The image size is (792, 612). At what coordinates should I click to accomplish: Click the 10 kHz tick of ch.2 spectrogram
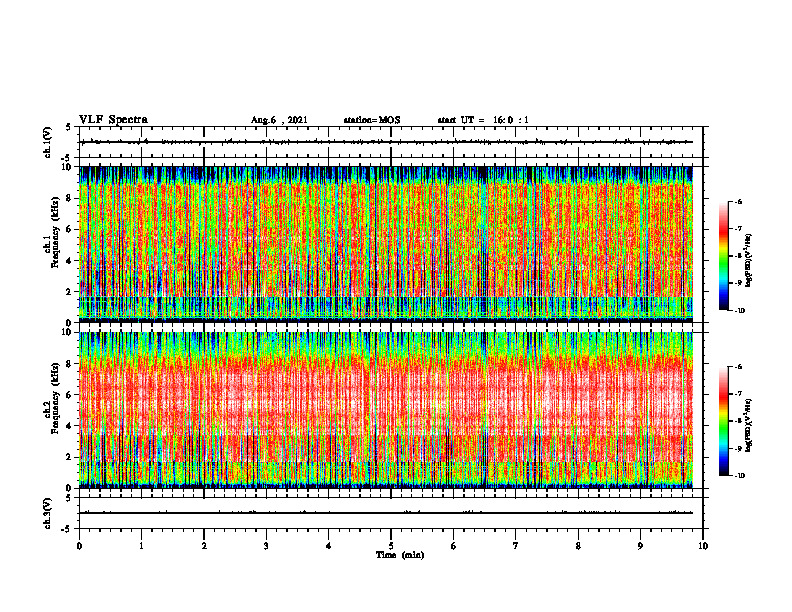(x=67, y=332)
